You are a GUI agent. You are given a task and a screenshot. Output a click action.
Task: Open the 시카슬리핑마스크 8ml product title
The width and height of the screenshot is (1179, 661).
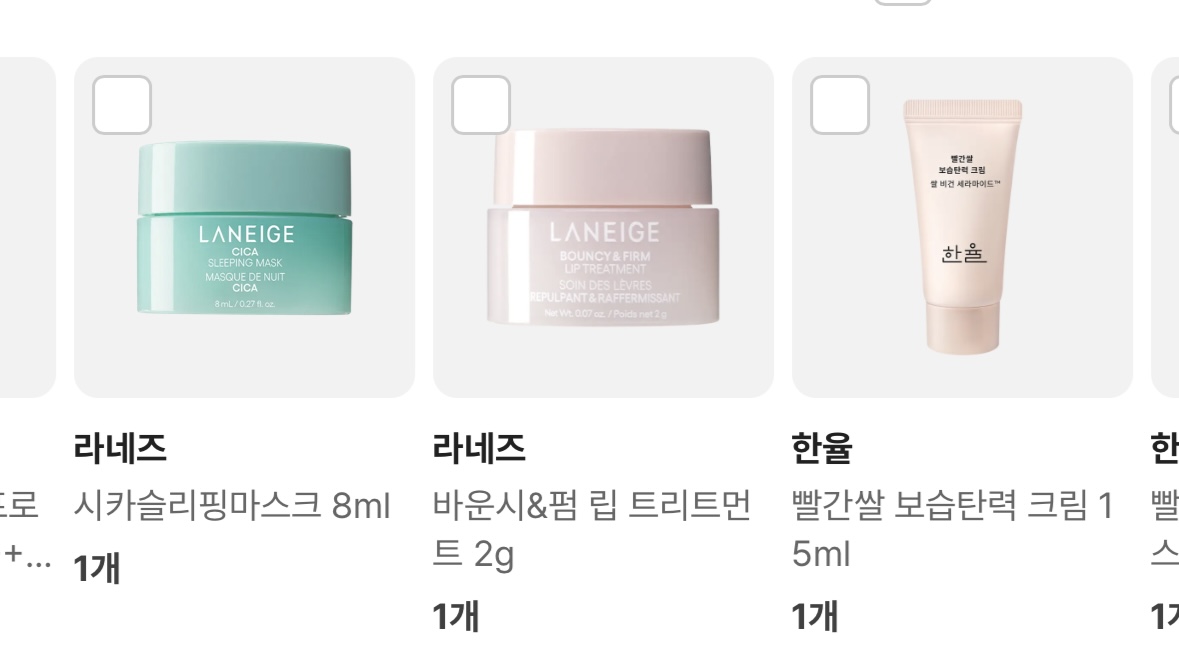point(232,505)
